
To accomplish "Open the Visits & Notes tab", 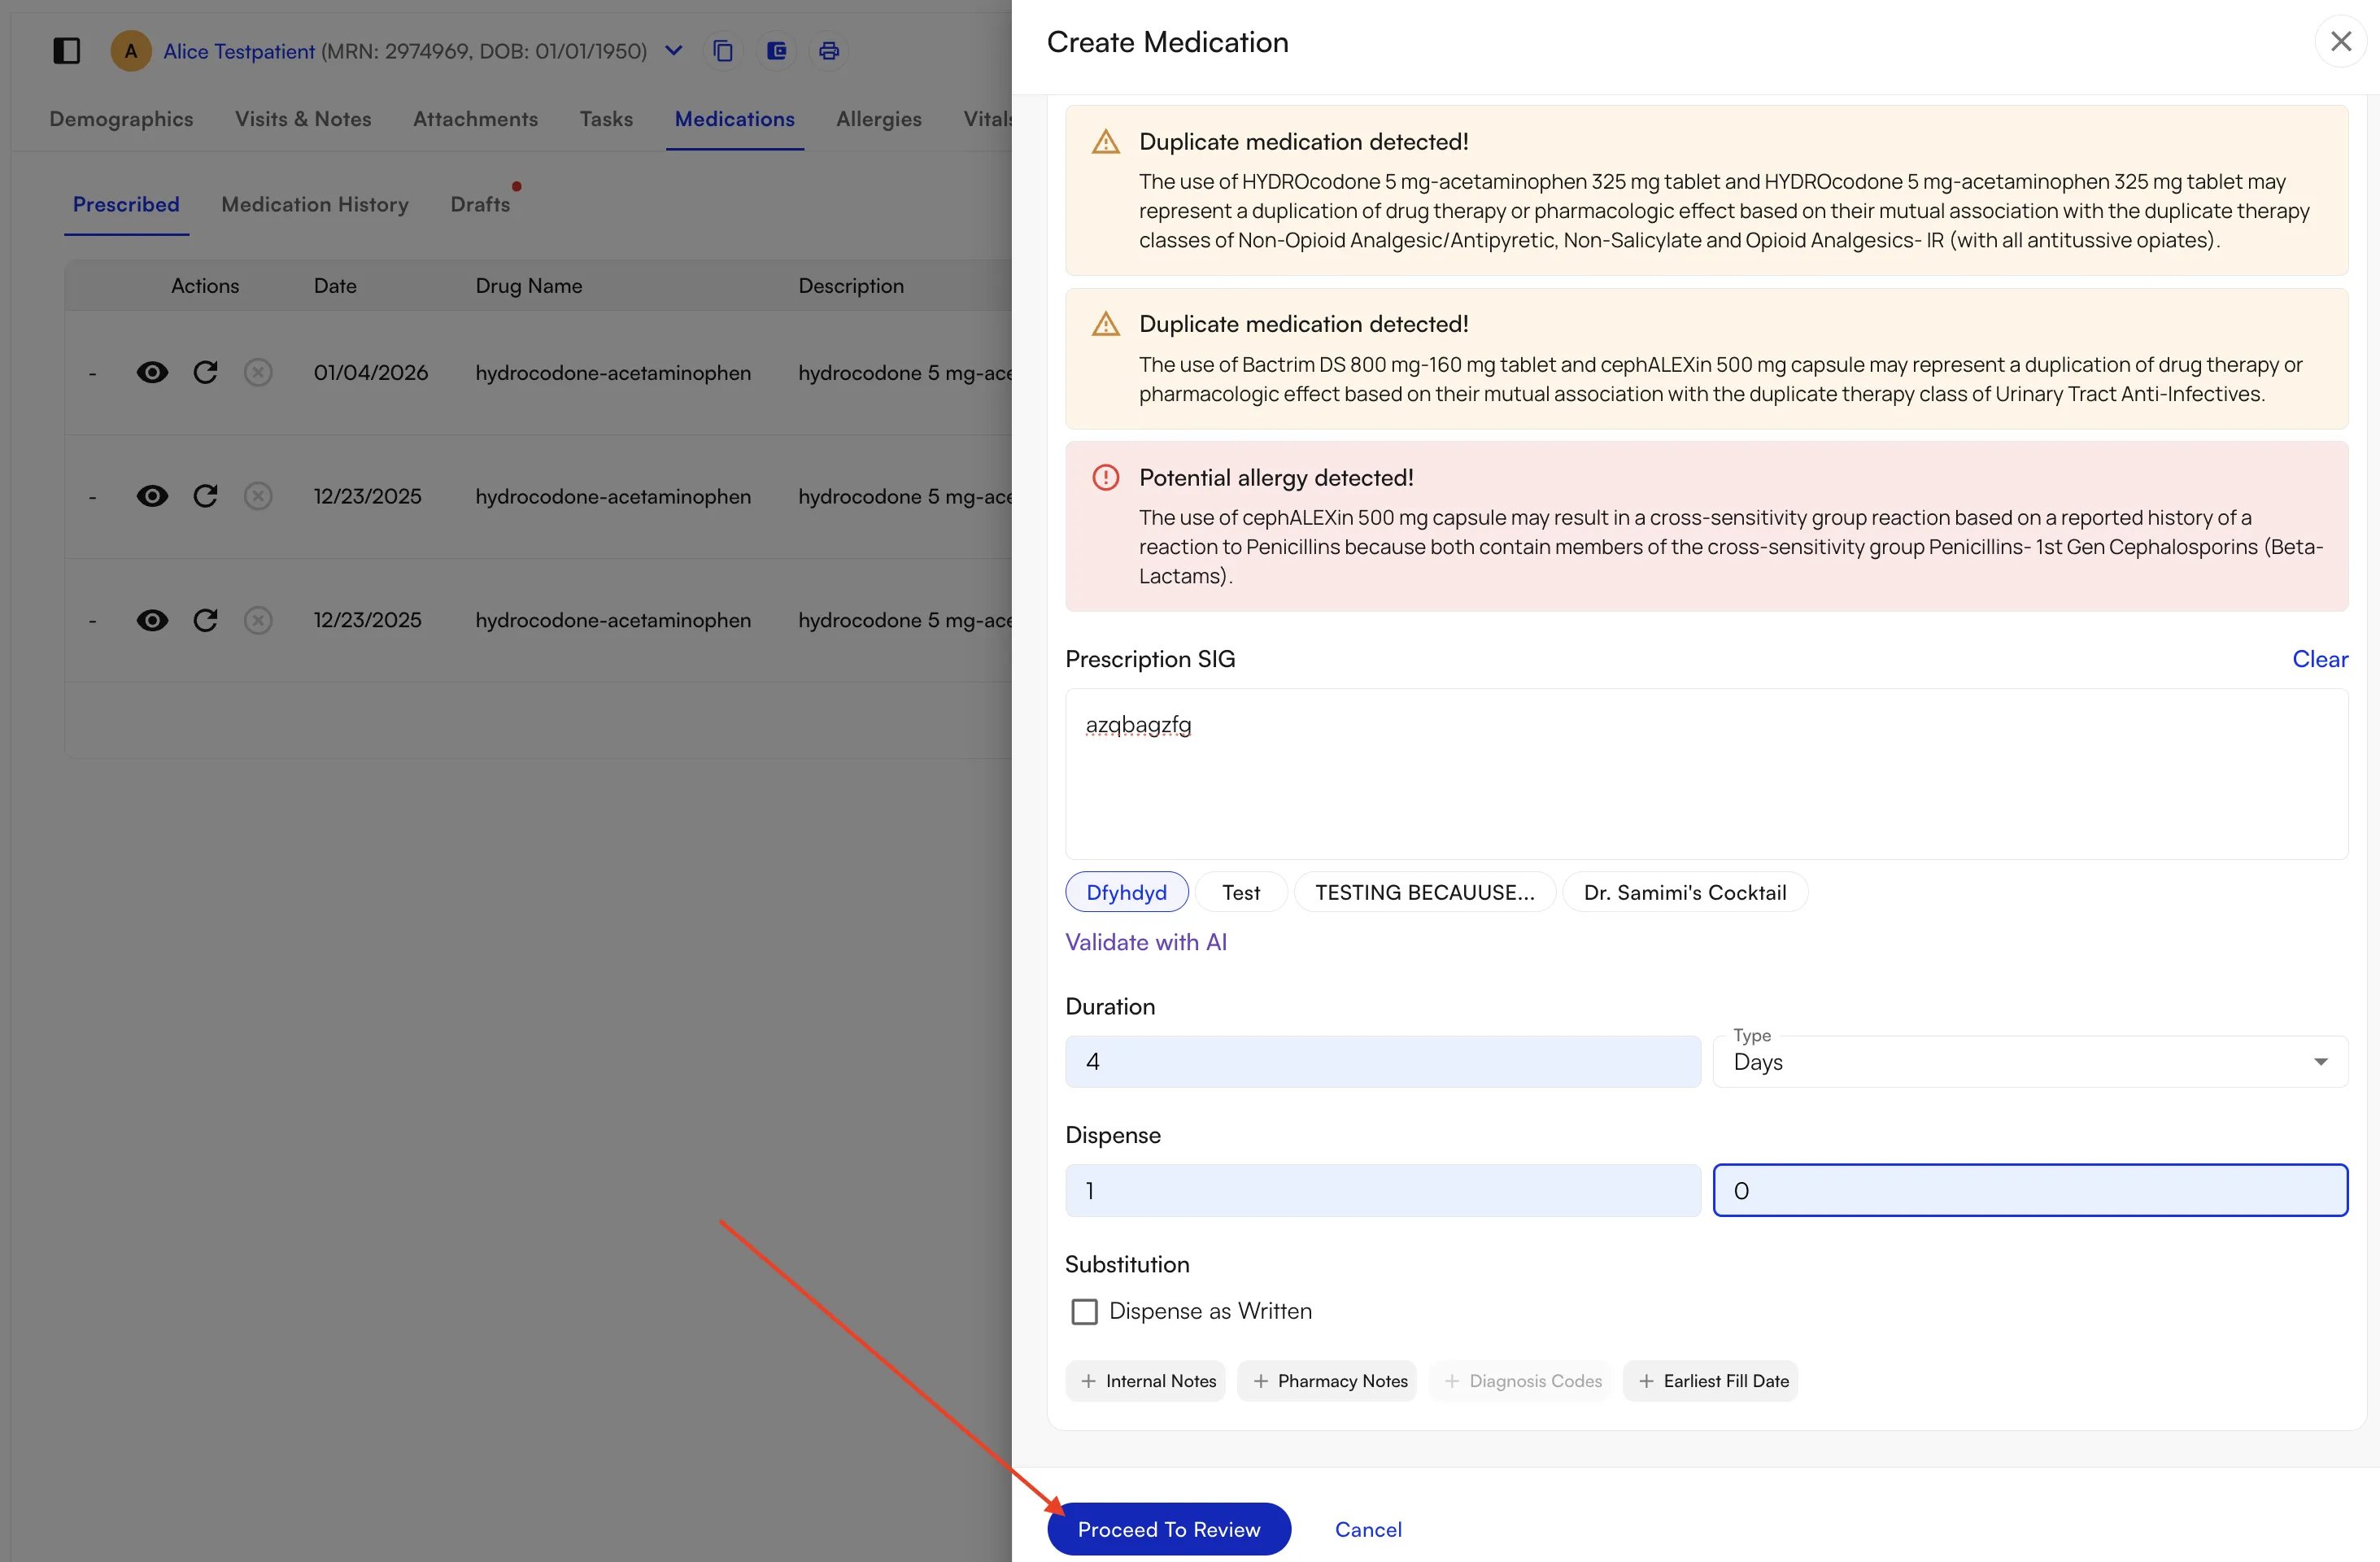I will (x=303, y=119).
